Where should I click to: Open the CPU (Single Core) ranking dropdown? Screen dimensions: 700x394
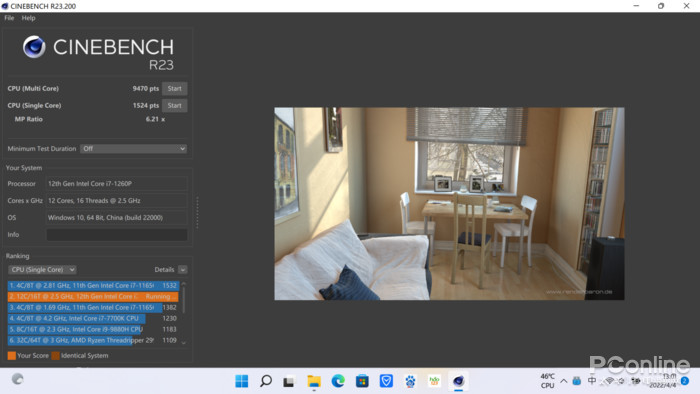coord(42,270)
